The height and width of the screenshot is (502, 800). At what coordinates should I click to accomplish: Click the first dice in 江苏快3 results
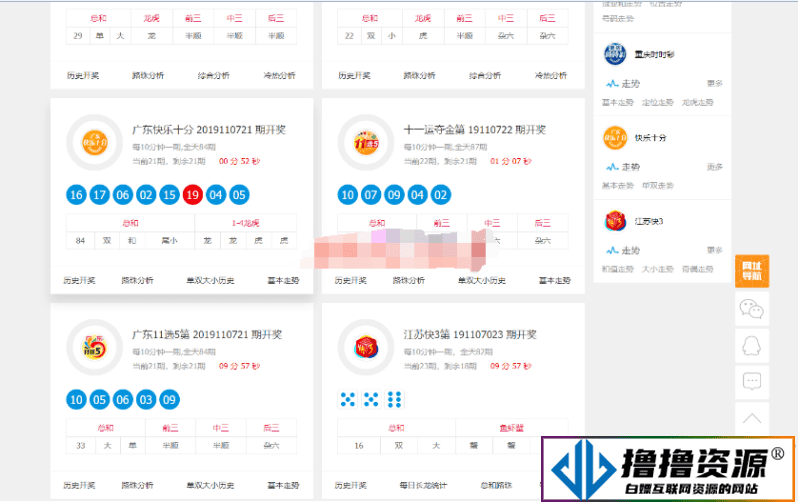pyautogui.click(x=347, y=399)
